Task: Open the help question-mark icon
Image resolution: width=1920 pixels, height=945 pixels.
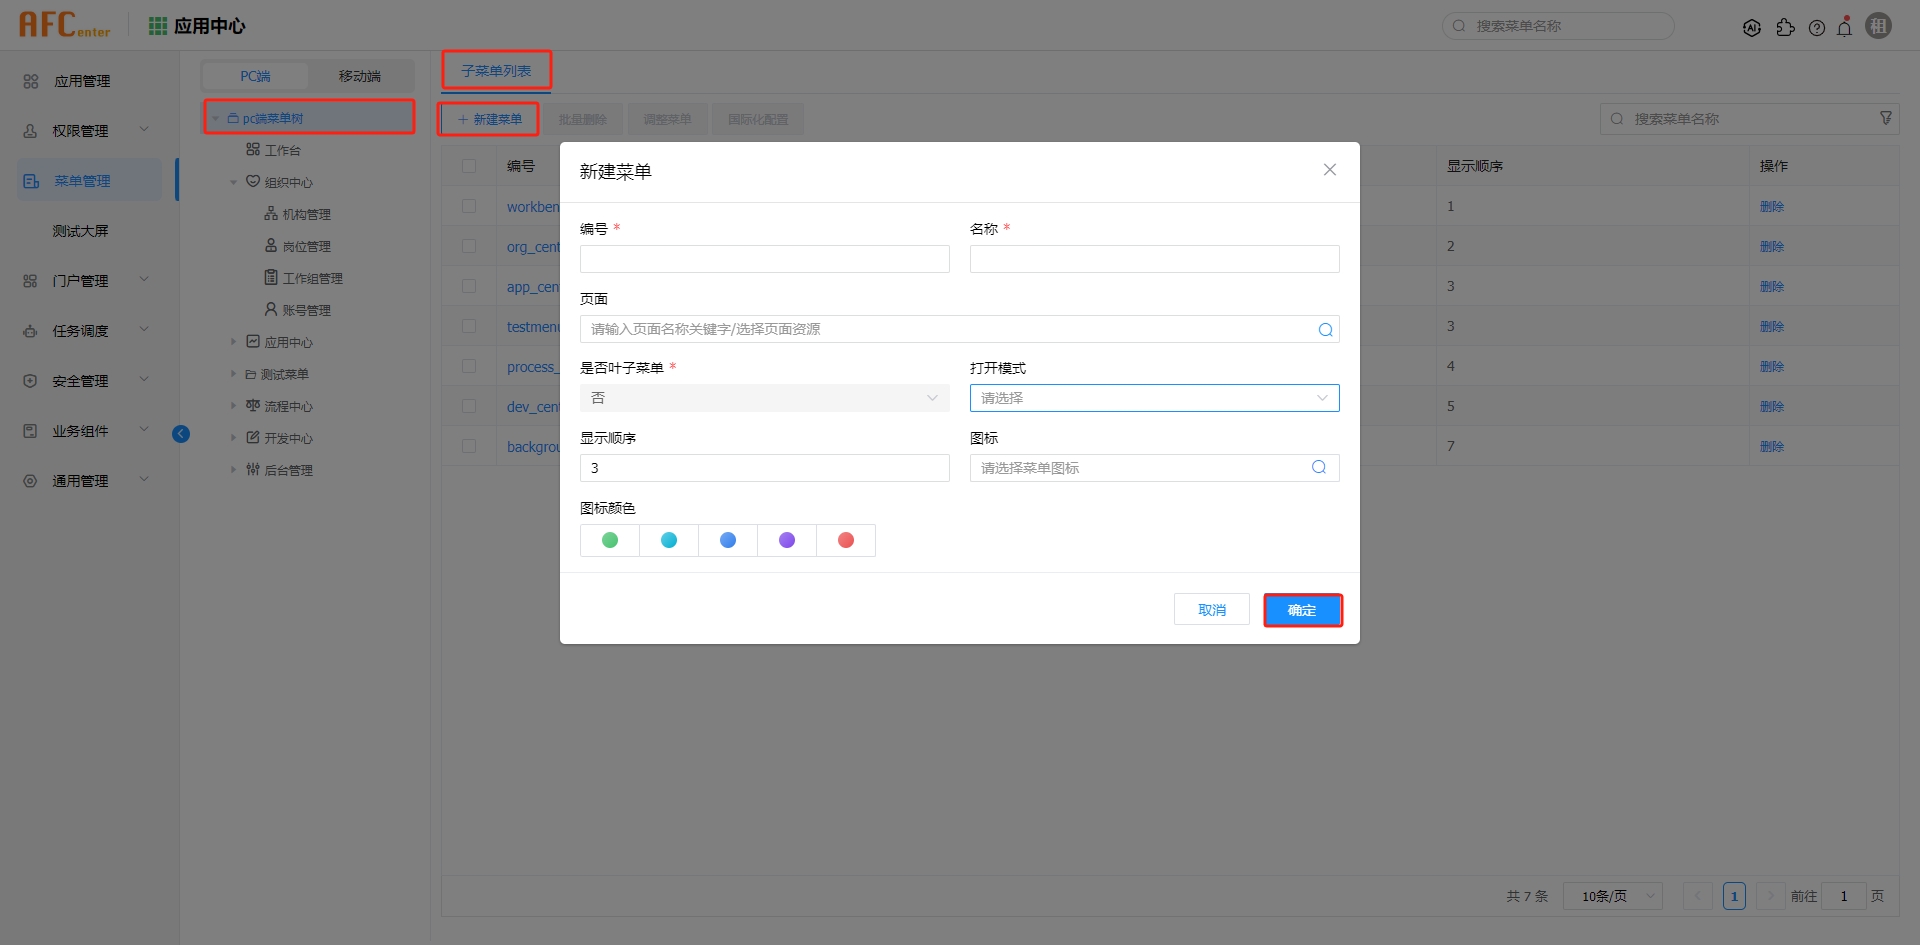Action: (x=1816, y=27)
